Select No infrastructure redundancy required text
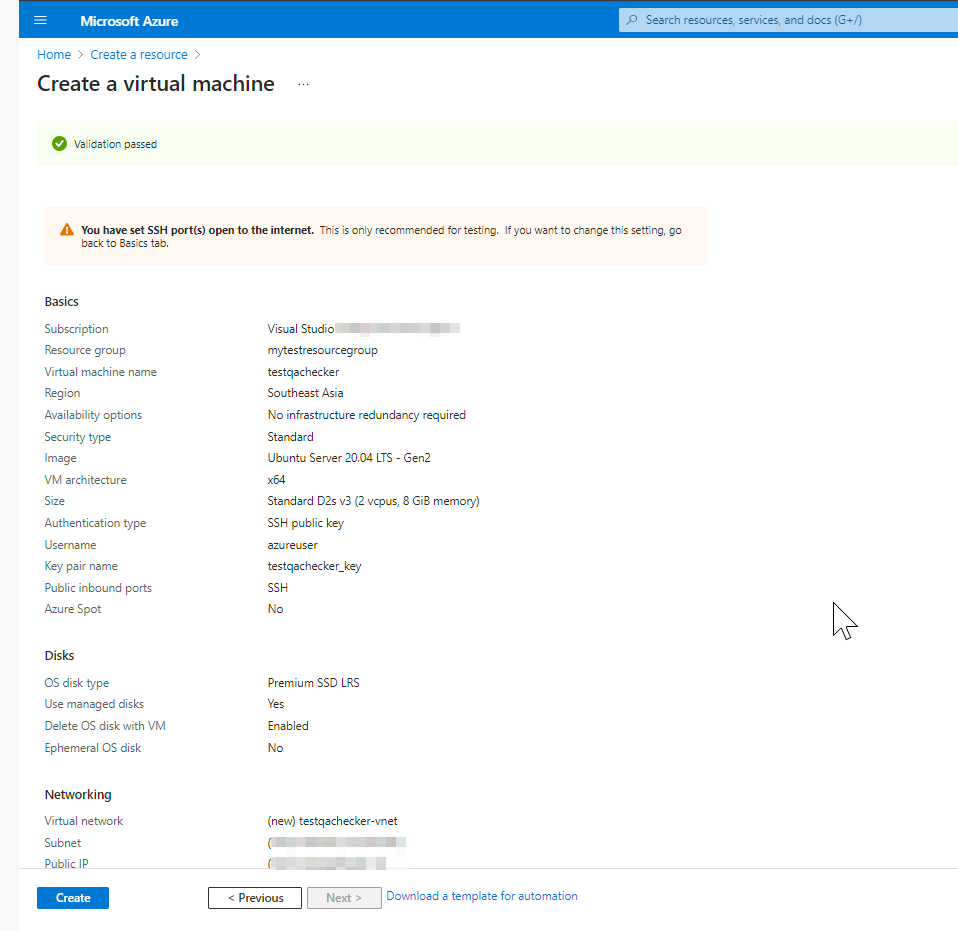The height and width of the screenshot is (931, 958). coord(367,415)
